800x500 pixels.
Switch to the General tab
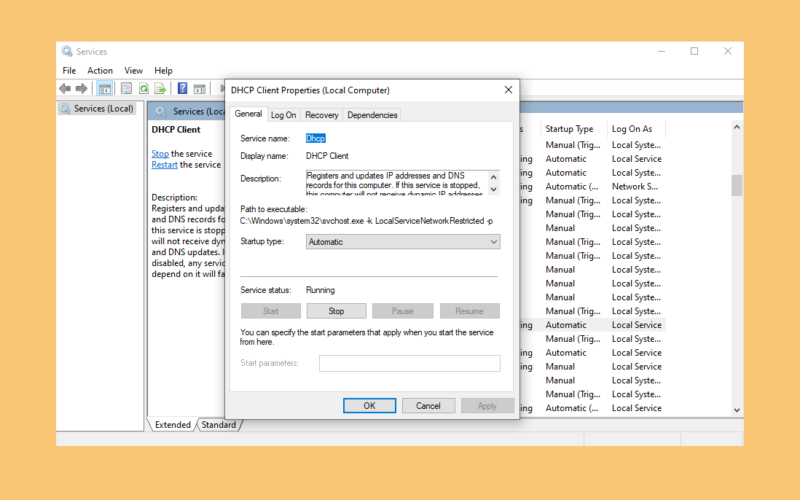[248, 114]
